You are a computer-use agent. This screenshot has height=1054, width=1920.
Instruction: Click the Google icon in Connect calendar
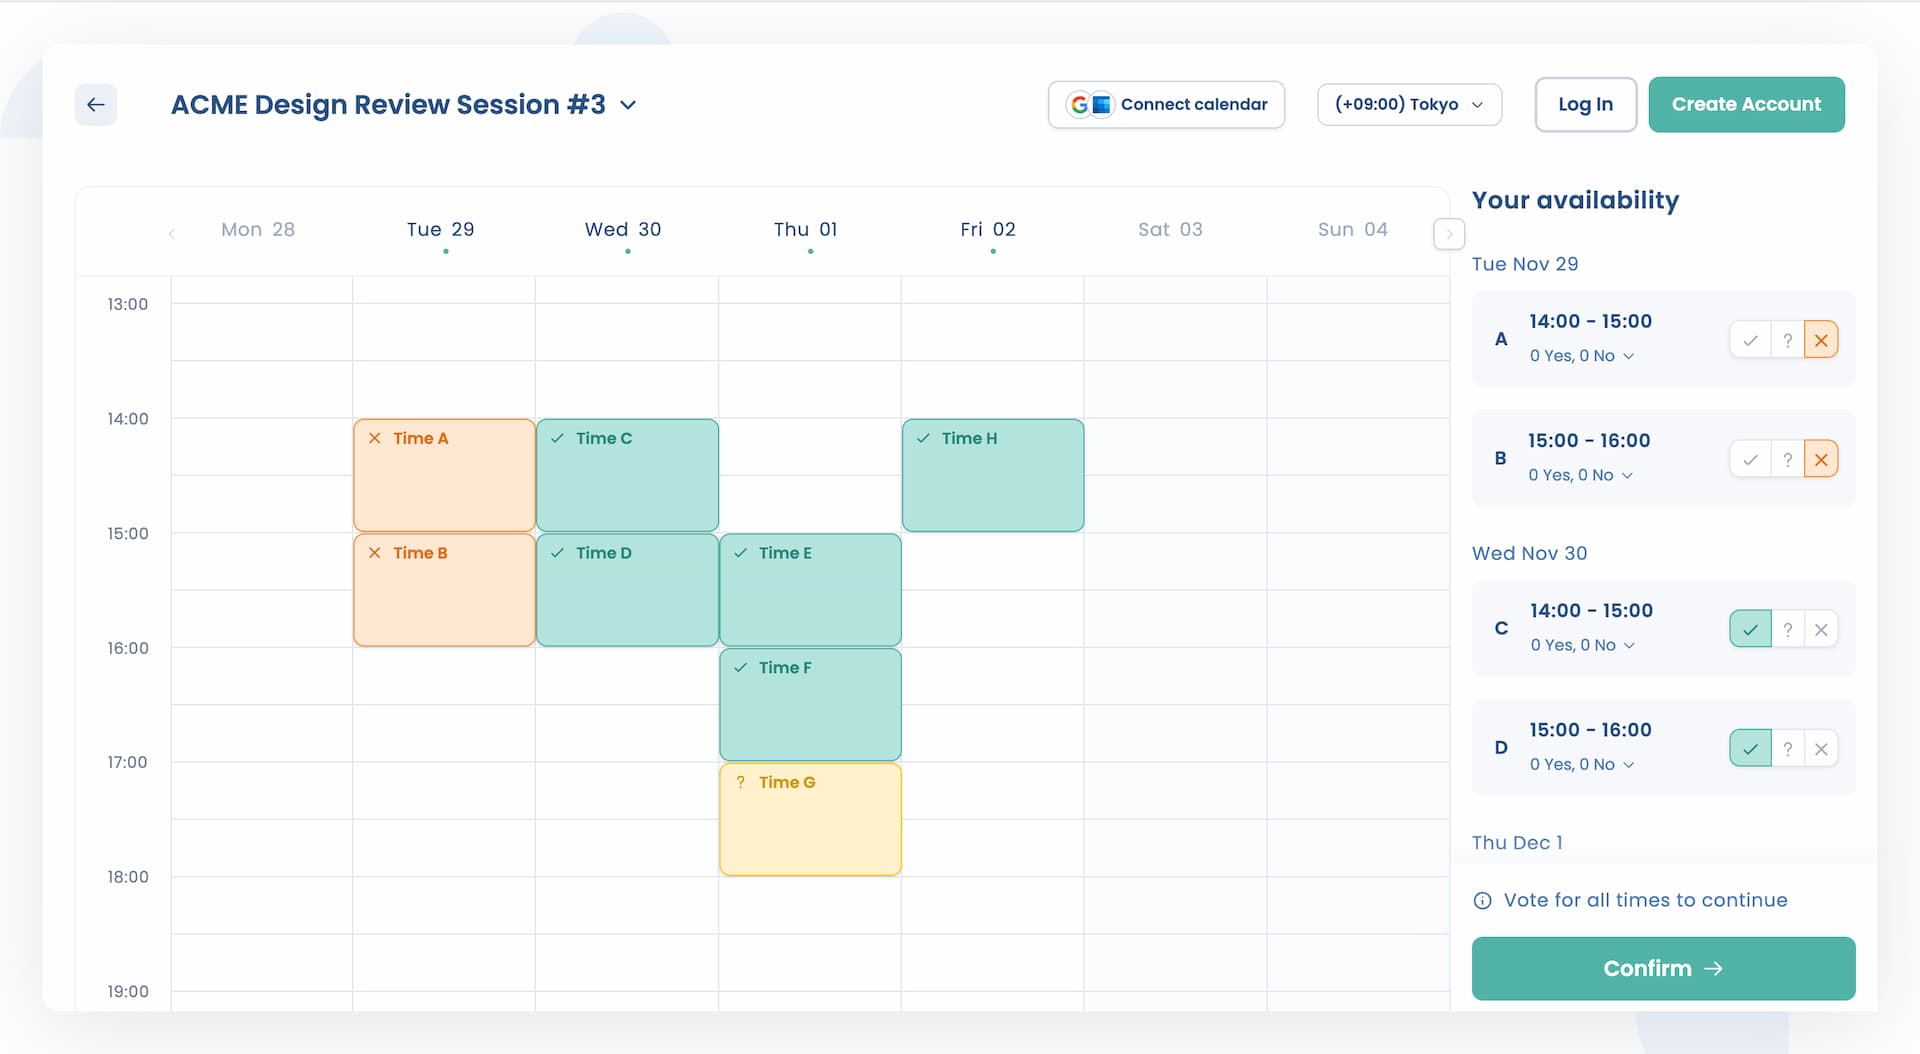1080,103
